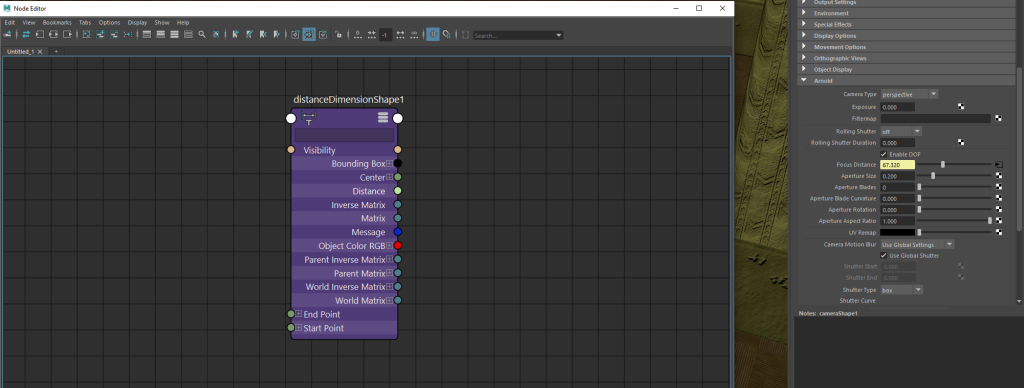This screenshot has width=1024, height=388.
Task: Click the toggle swatch size icon
Action: 216,35
